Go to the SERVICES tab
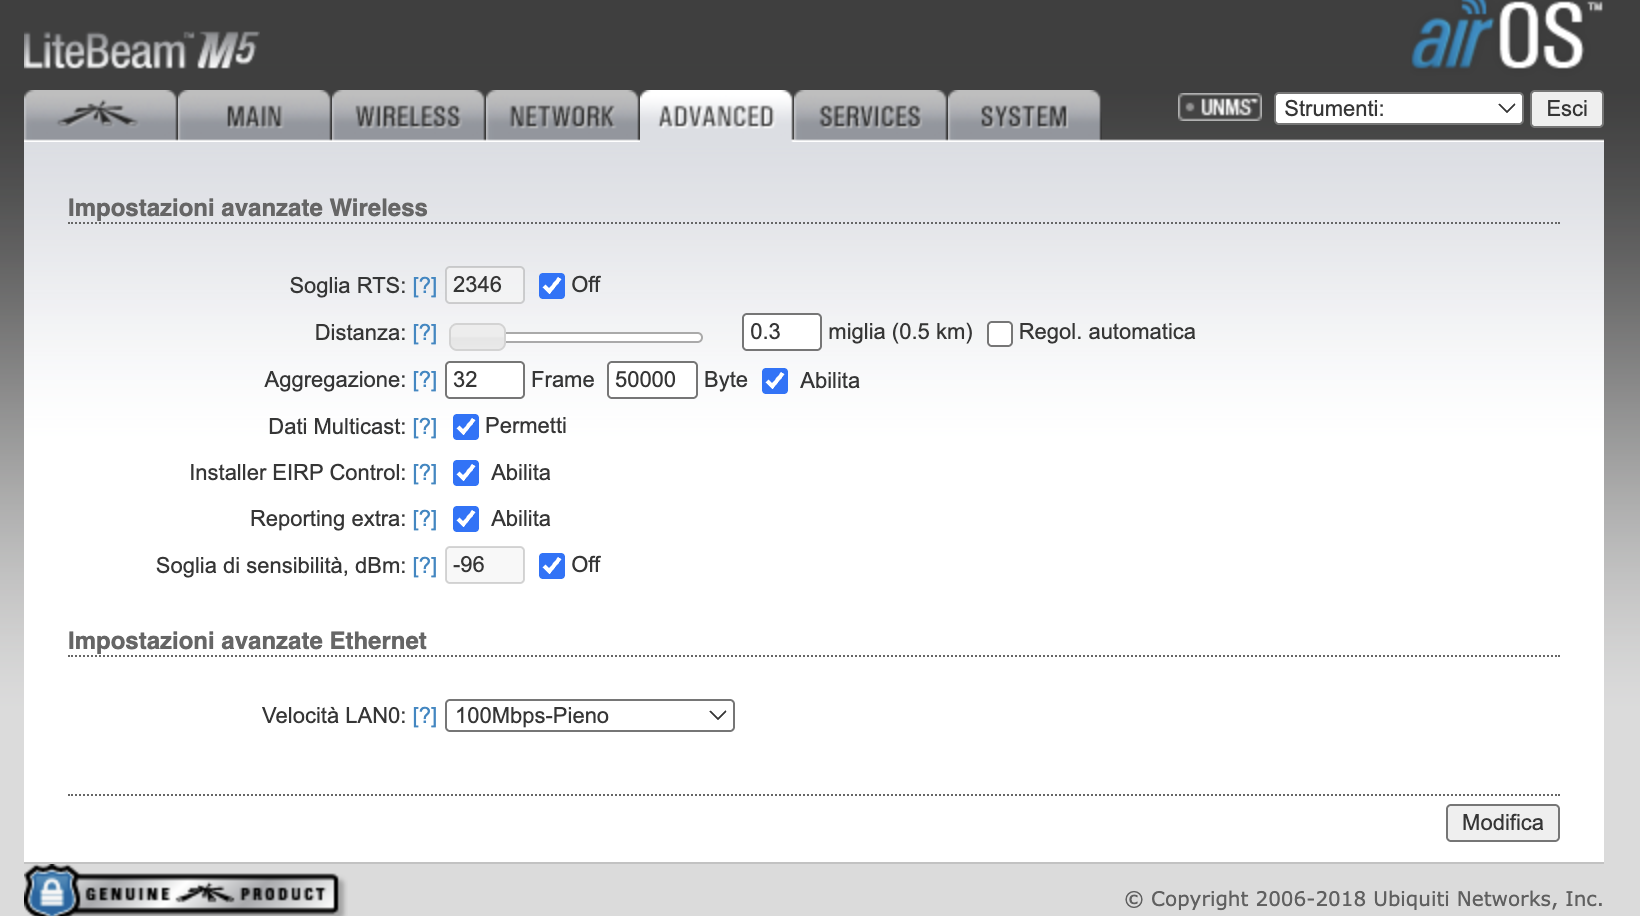 (870, 117)
